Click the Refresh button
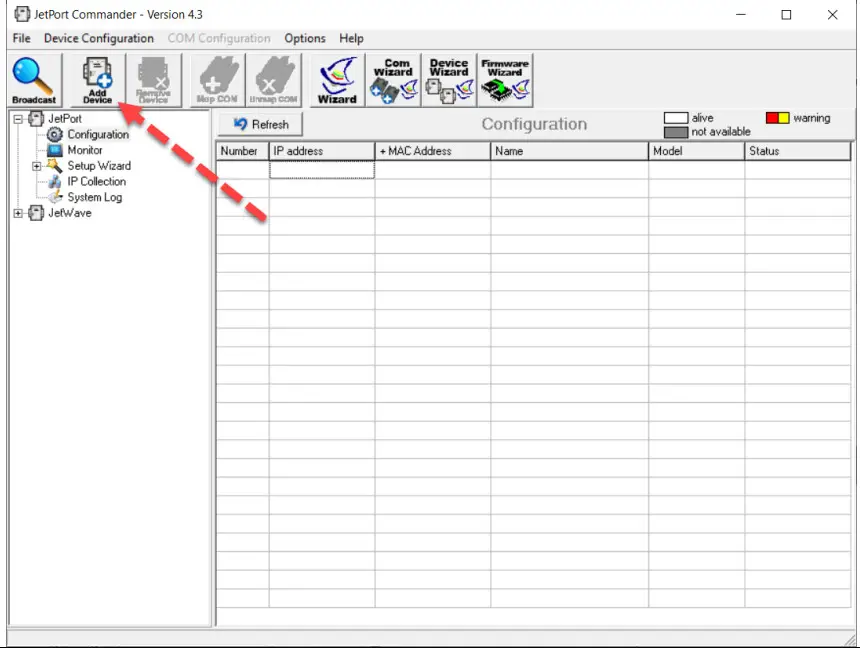Viewport: 860px width, 648px height. coord(261,125)
